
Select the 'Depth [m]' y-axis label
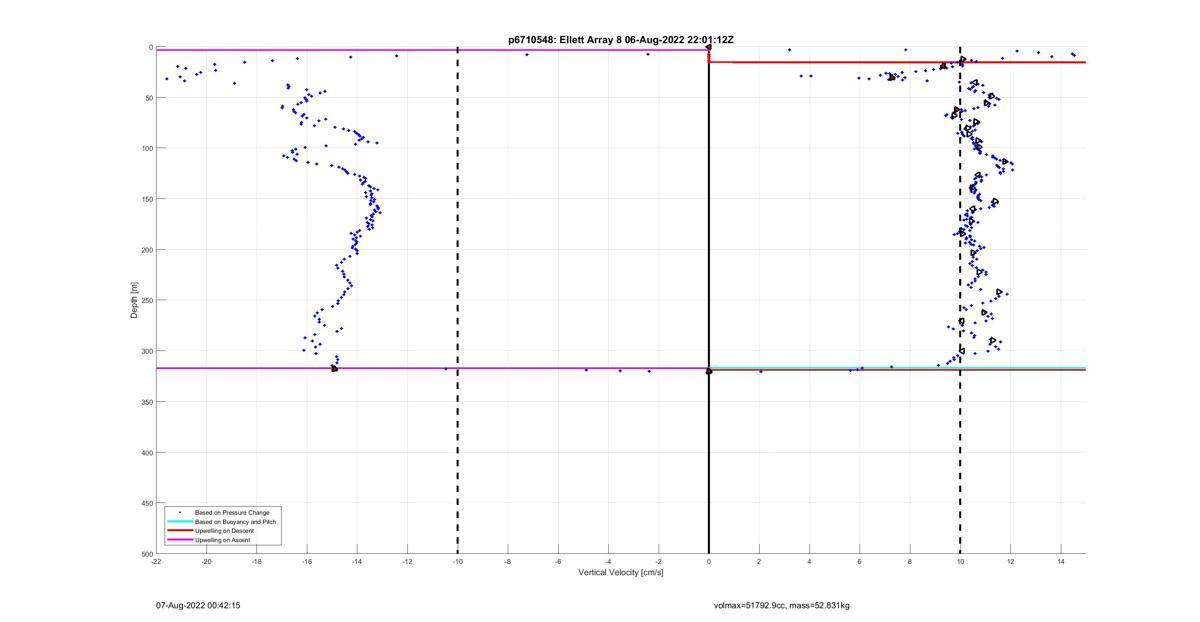[134, 300]
